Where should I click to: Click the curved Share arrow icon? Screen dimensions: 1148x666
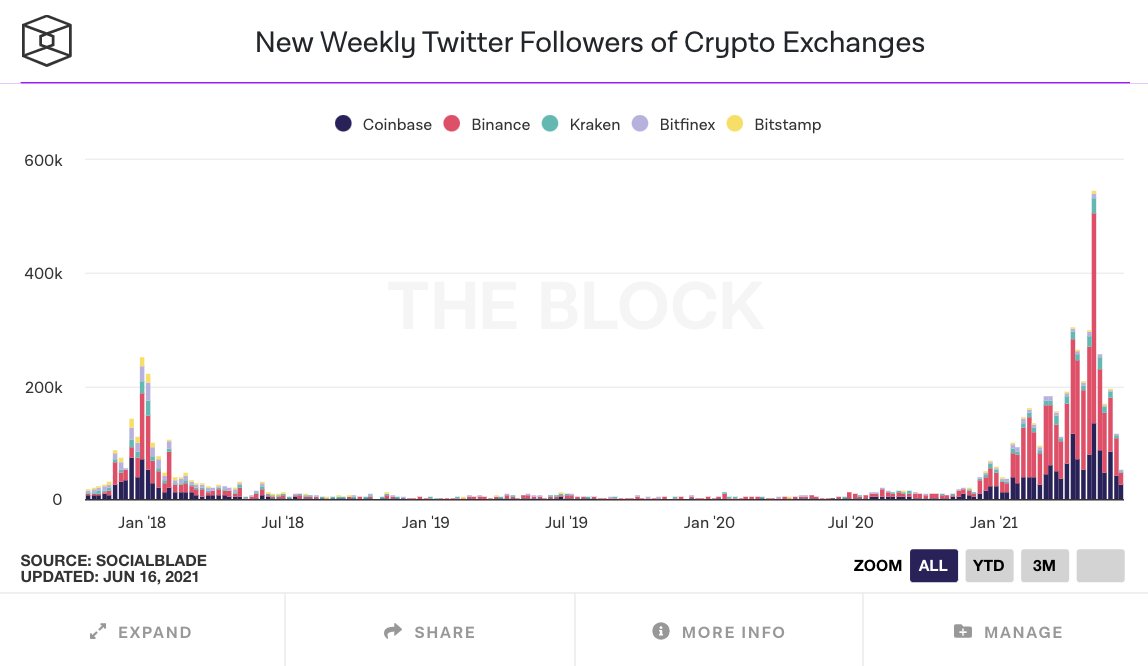(x=391, y=631)
